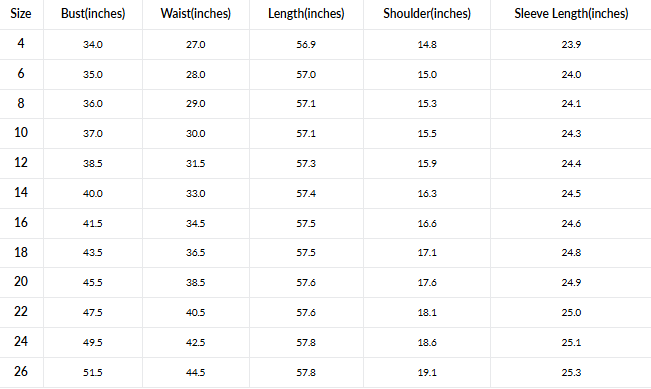Select the size 10 row label
This screenshot has width=651, height=389.
[21, 132]
